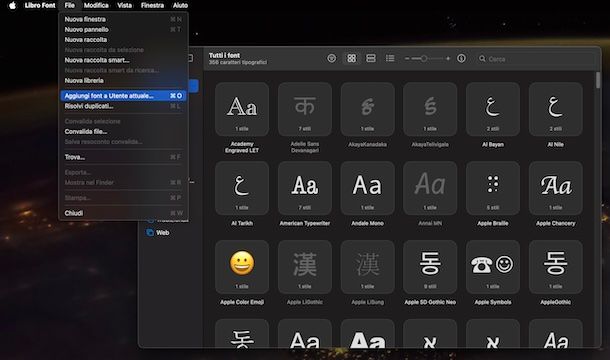This screenshot has width=610, height=360.
Task: Select Al Bayan font thumbnail
Action: [x=493, y=109]
